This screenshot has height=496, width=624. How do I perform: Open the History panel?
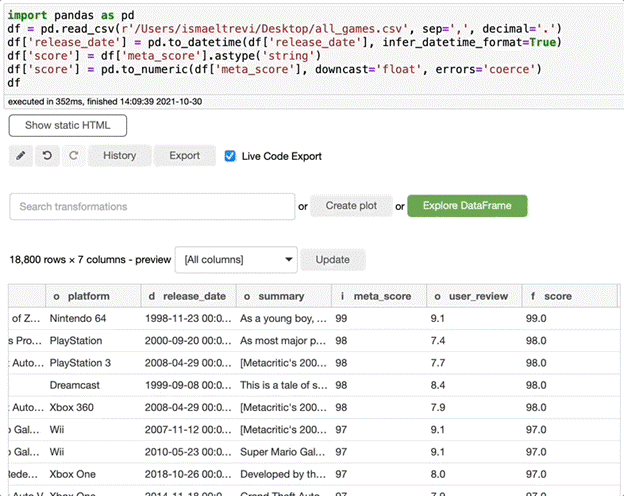point(119,156)
